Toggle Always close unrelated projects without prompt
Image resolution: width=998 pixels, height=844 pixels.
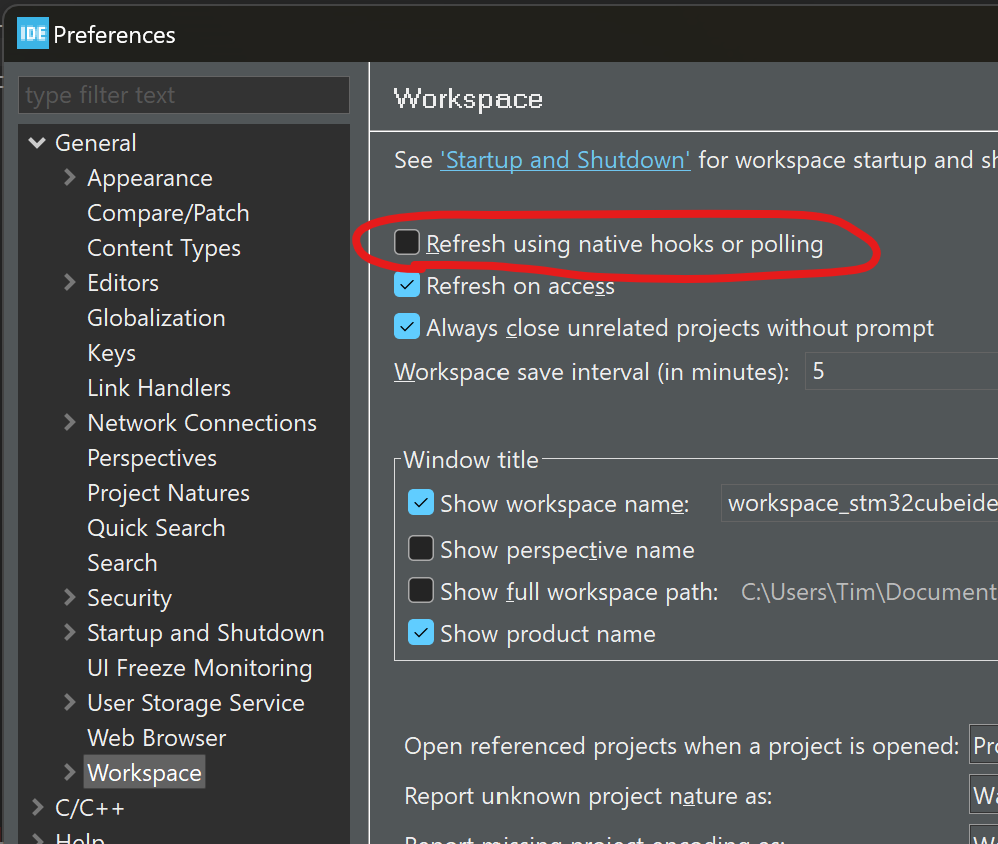tap(407, 327)
